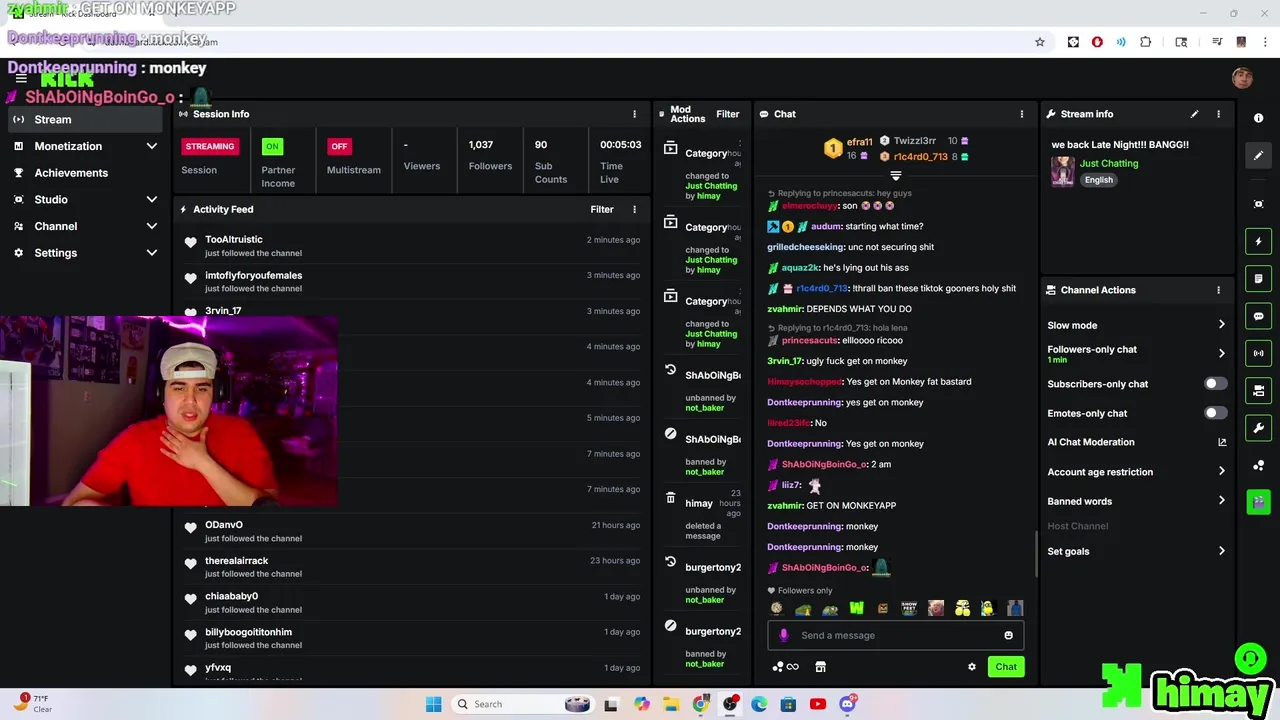Click the Just Chatting category link

1108,163
